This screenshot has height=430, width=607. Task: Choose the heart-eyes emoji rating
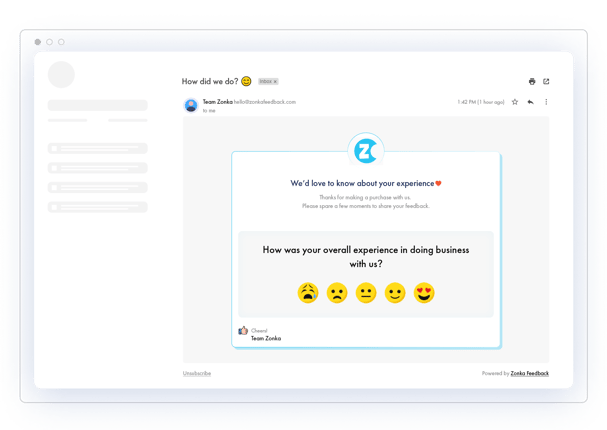tap(424, 293)
